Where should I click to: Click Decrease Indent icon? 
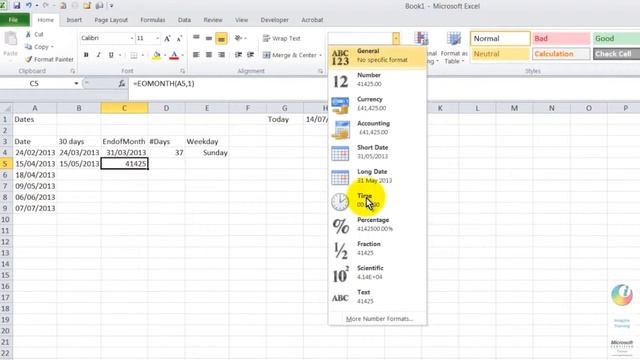[x=238, y=55]
